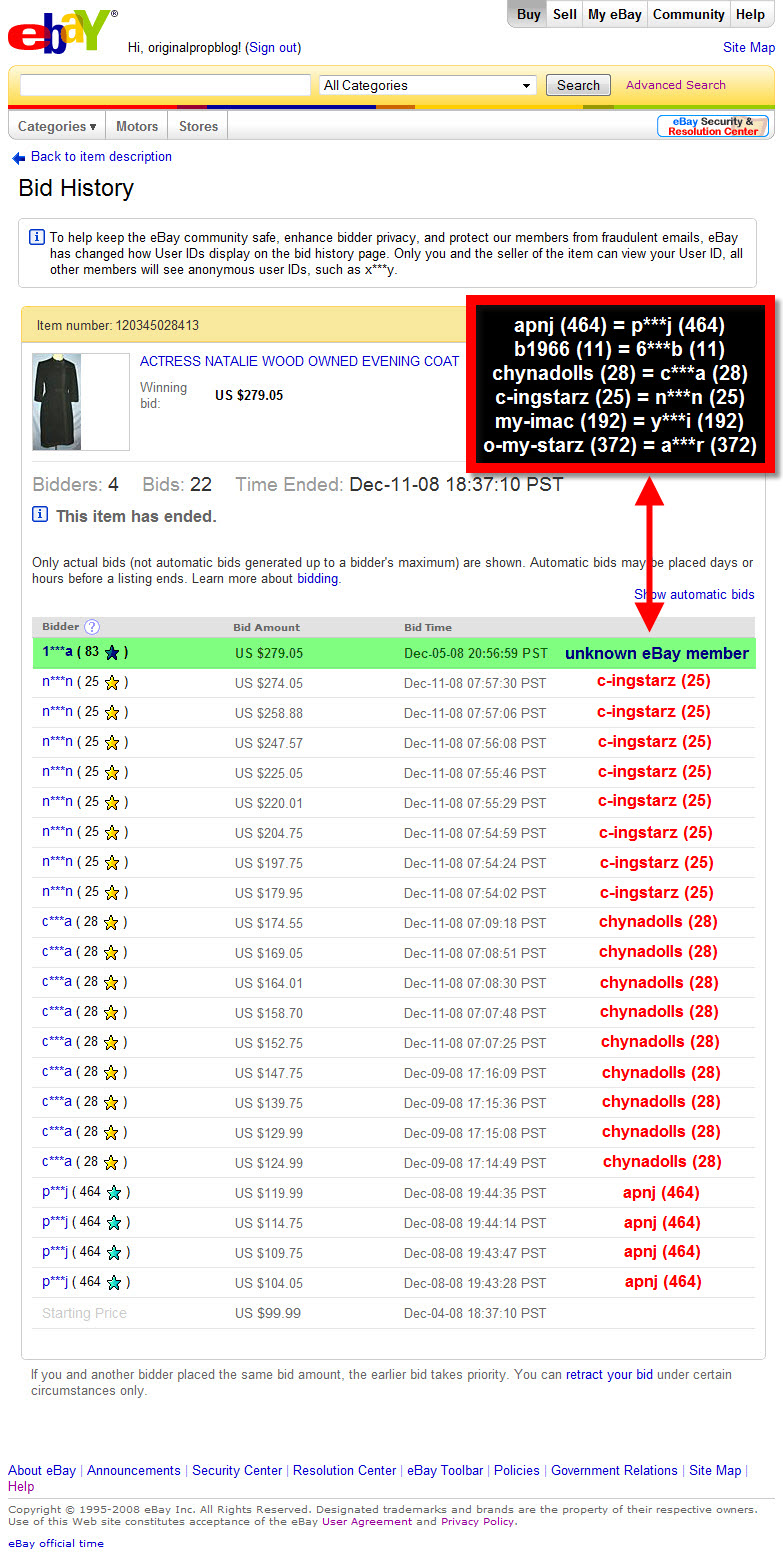Click the 'bidding' learn more link
This screenshot has width=783, height=1558.
(x=318, y=579)
